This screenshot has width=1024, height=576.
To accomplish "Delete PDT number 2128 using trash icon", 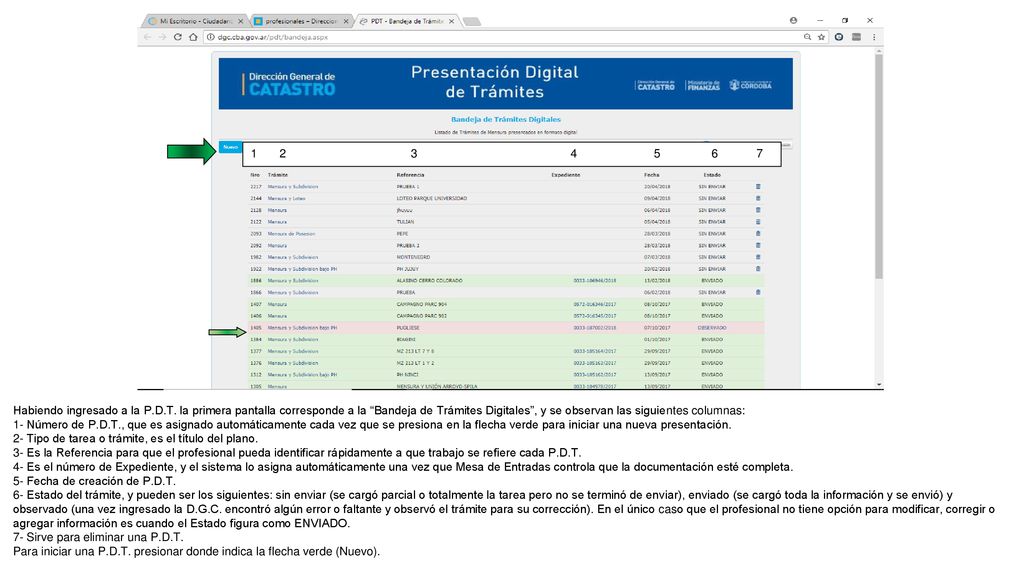I will coord(758,210).
